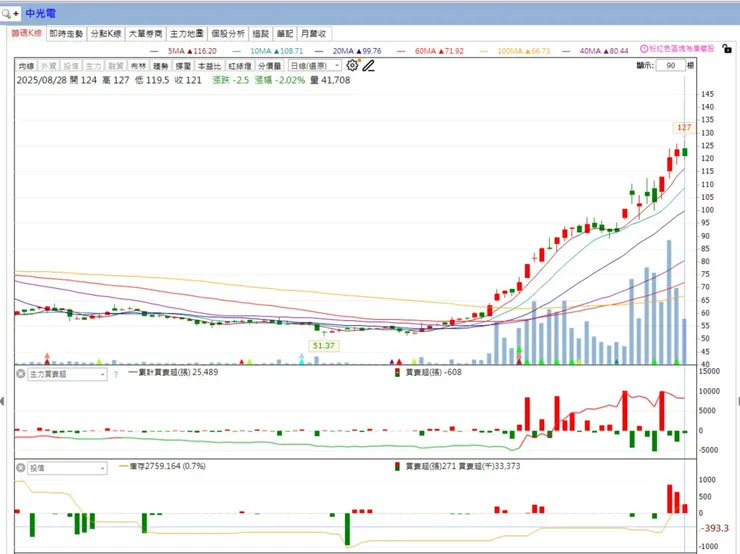This screenshot has height=554, width=740.
Task: Toggle 投信 overlay button in toolbar
Action: [71, 66]
